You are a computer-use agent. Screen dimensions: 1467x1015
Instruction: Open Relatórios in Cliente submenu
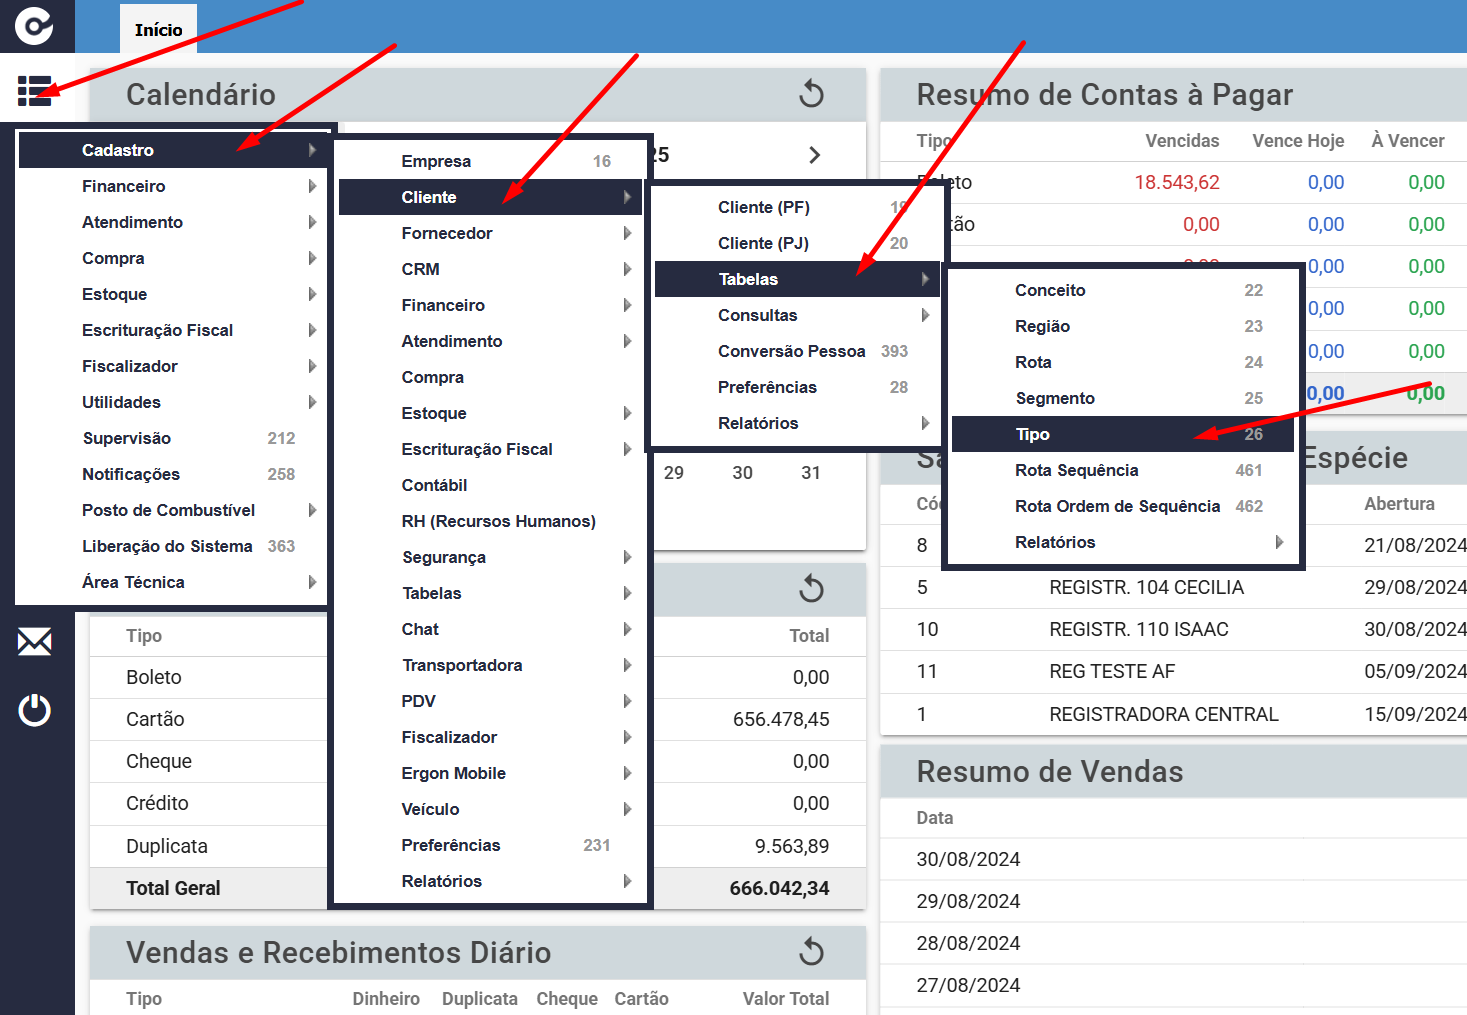point(798,423)
